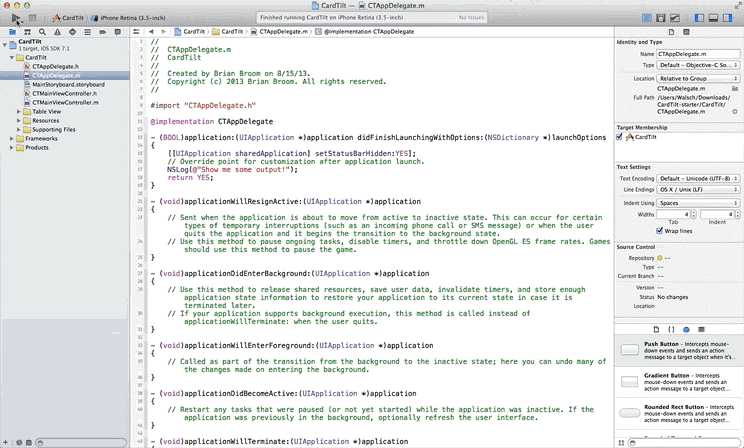Select CTAppDelegate.h in navigator
744x448 pixels.
click(x=55, y=66)
